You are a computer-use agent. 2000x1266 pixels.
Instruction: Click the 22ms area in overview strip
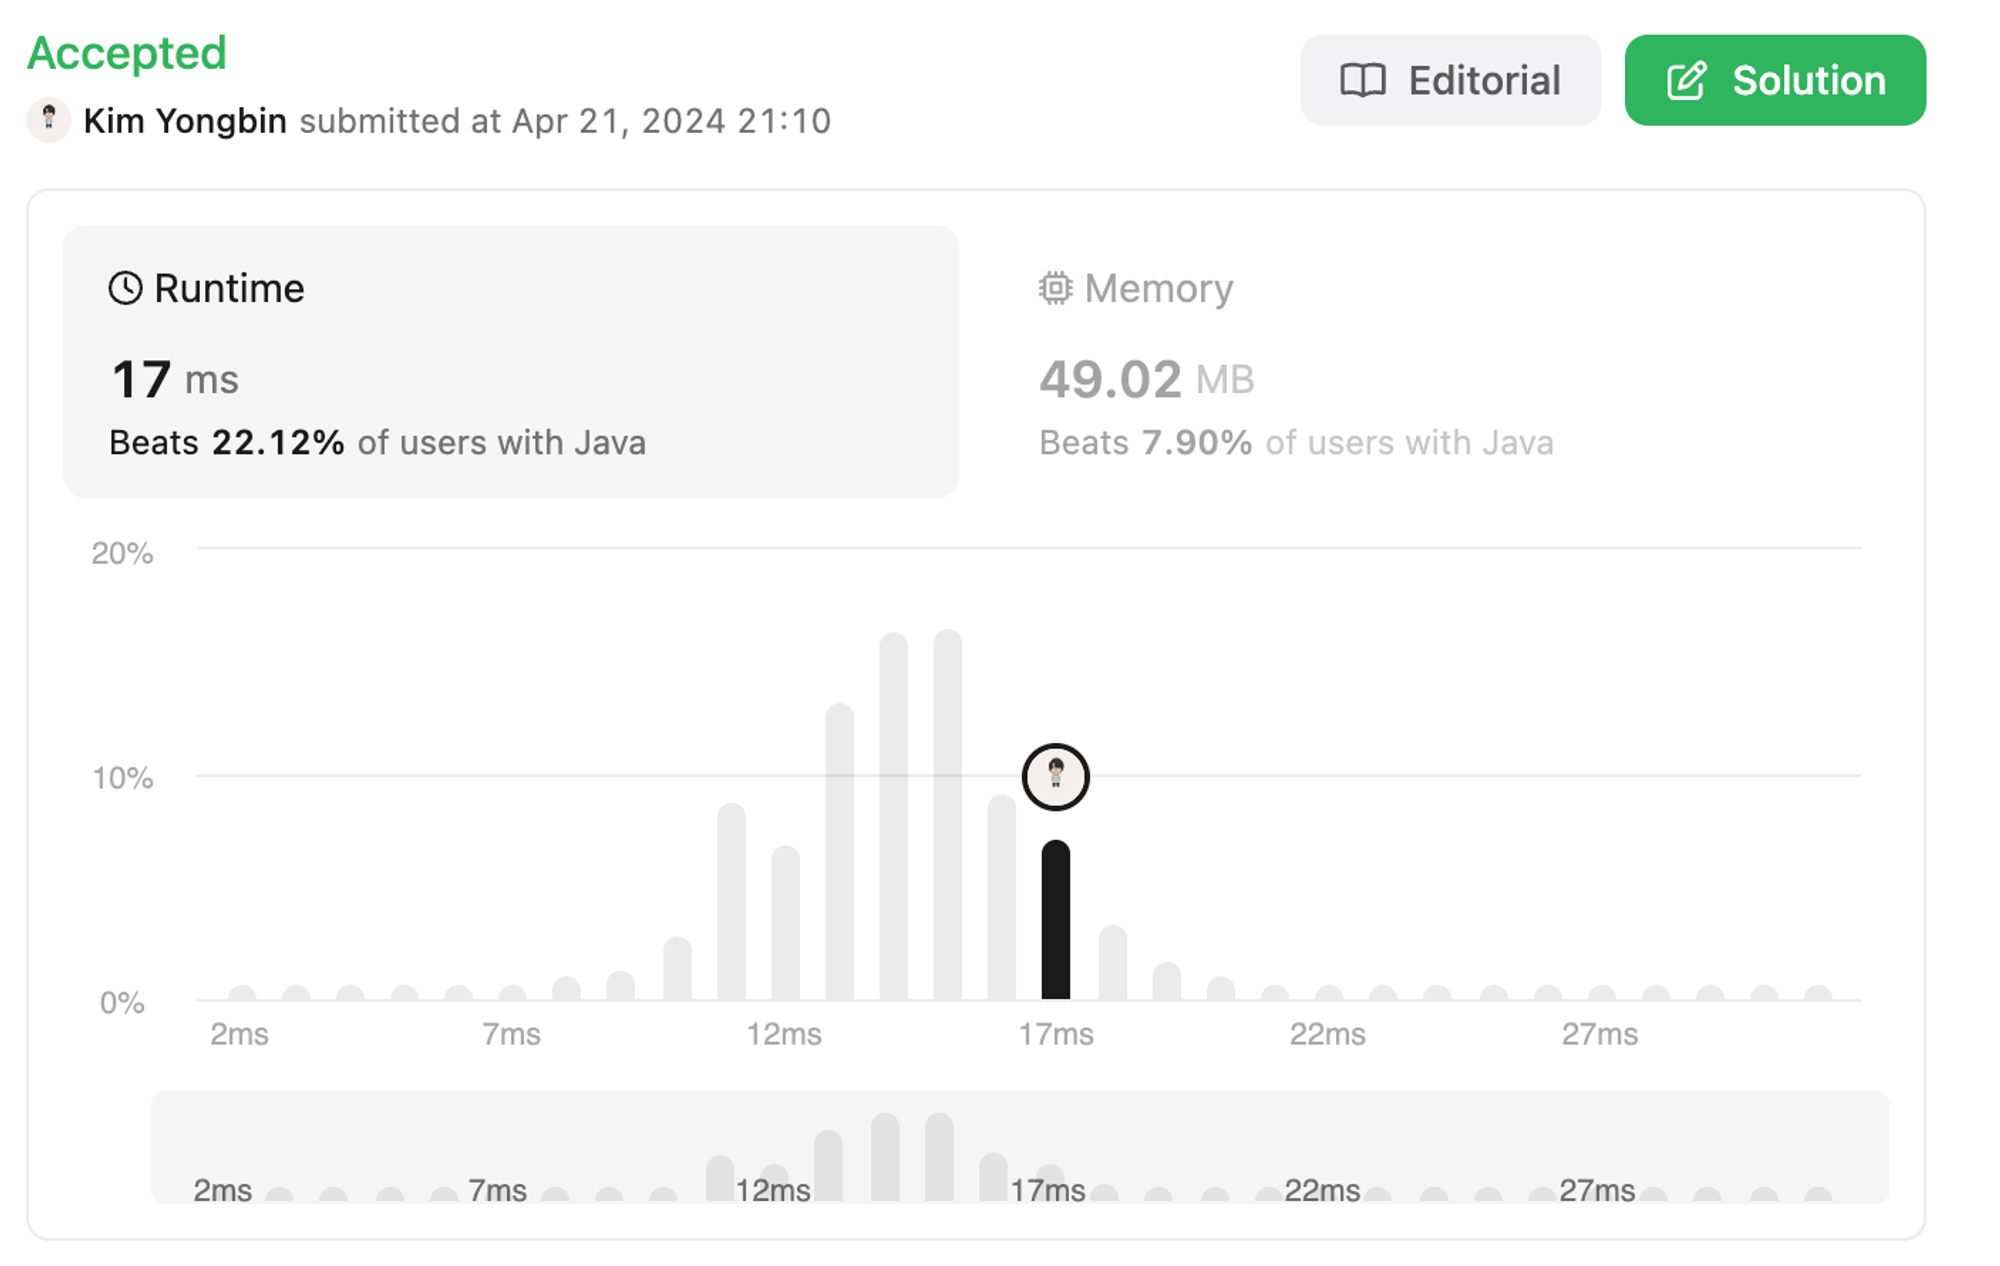(1322, 1190)
